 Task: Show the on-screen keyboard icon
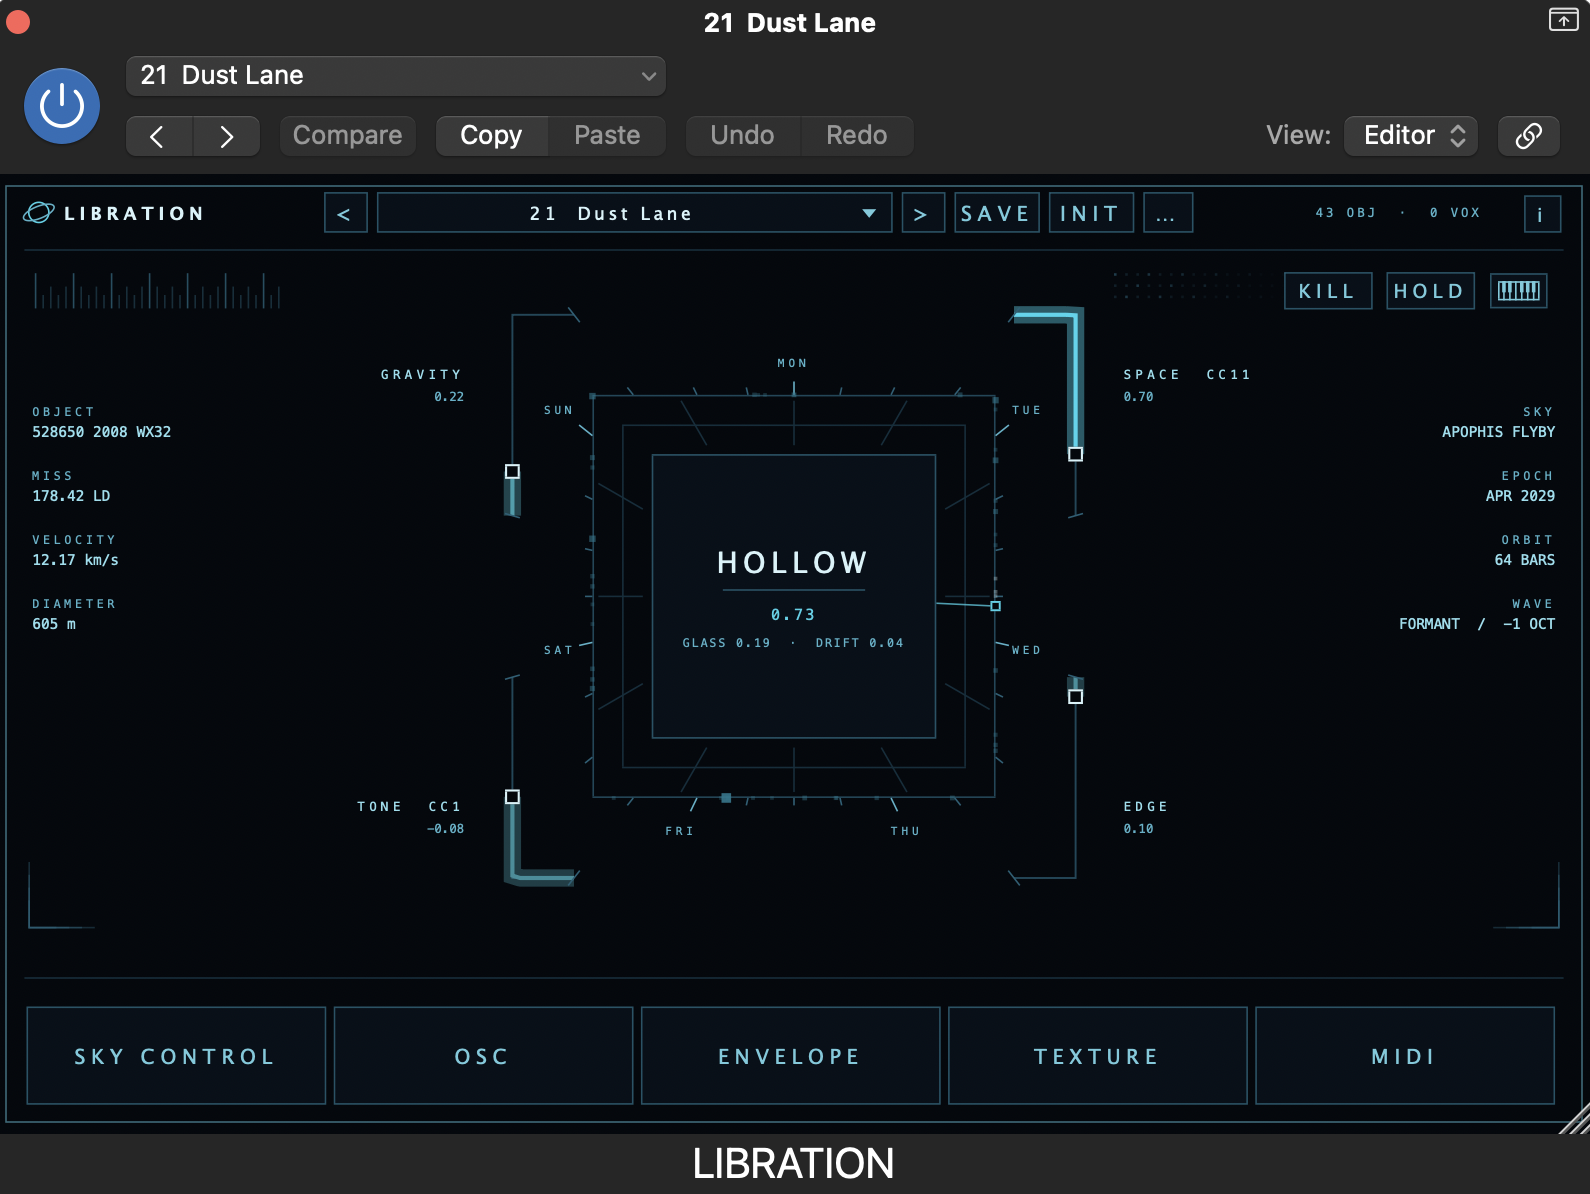click(x=1518, y=291)
